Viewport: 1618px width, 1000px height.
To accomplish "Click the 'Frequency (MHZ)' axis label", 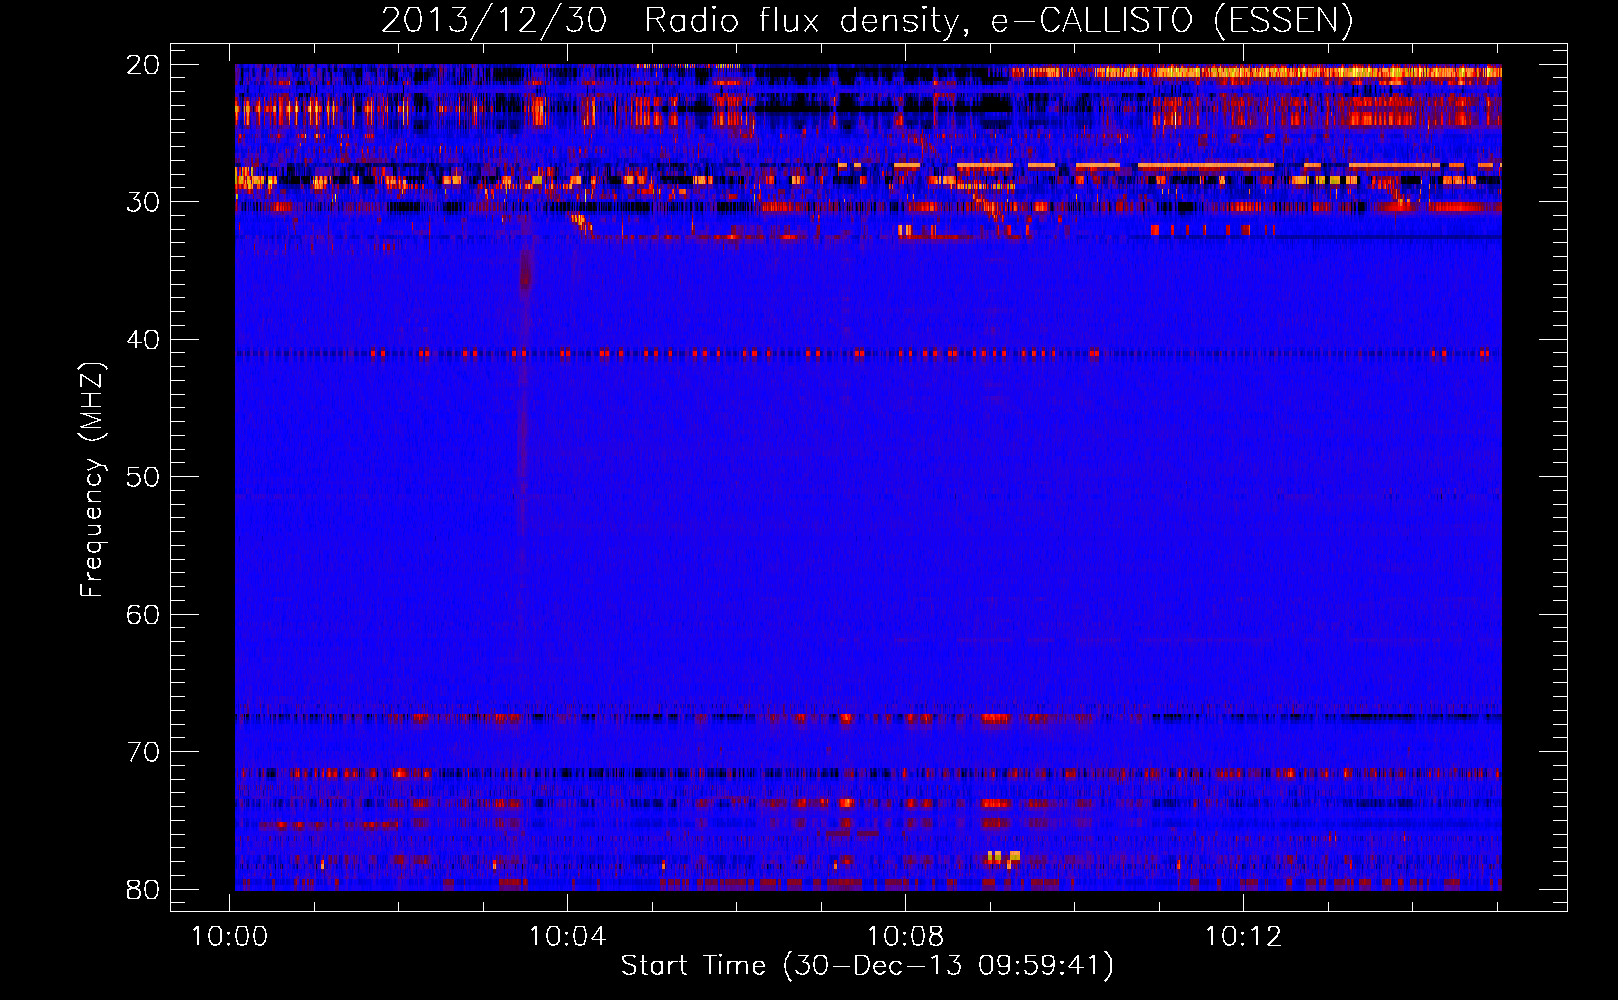I will coord(91,480).
